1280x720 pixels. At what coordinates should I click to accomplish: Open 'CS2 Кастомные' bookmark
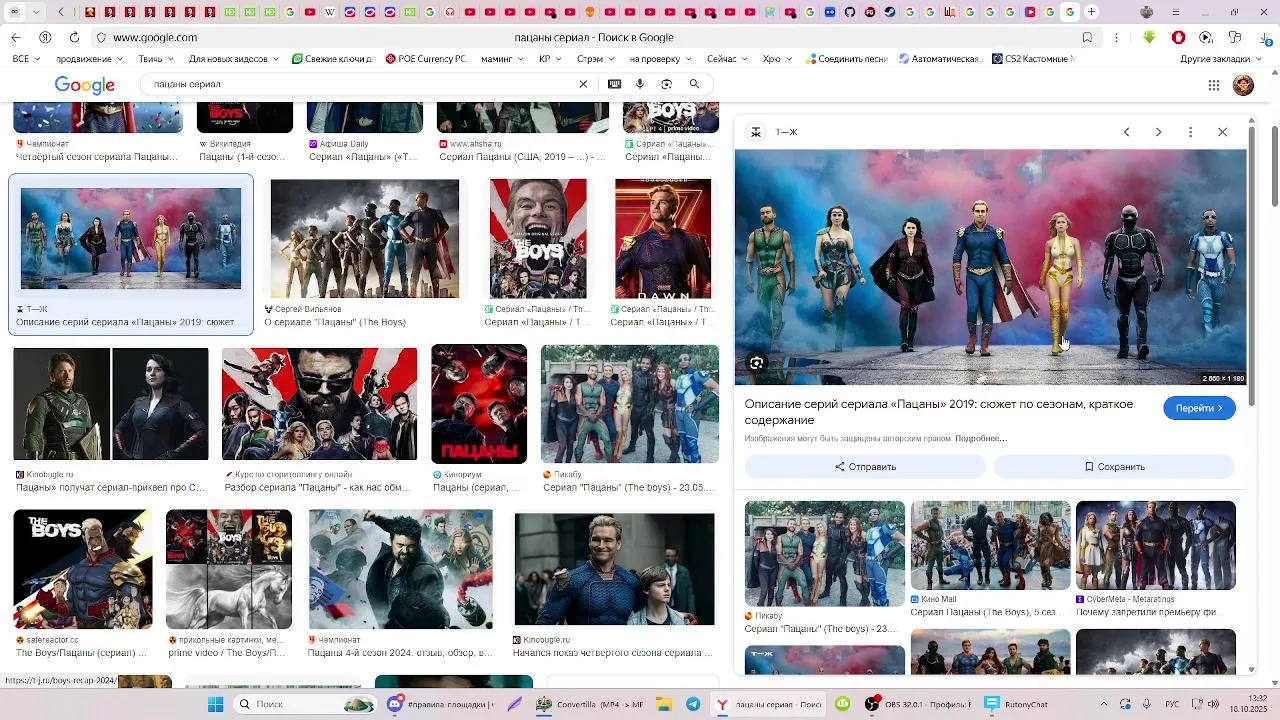[x=1033, y=59]
